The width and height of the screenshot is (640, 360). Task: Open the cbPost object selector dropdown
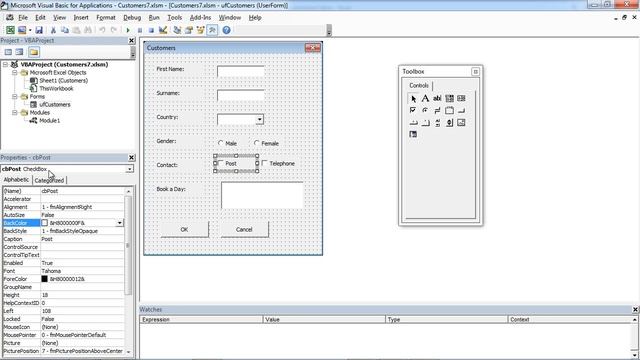click(129, 169)
